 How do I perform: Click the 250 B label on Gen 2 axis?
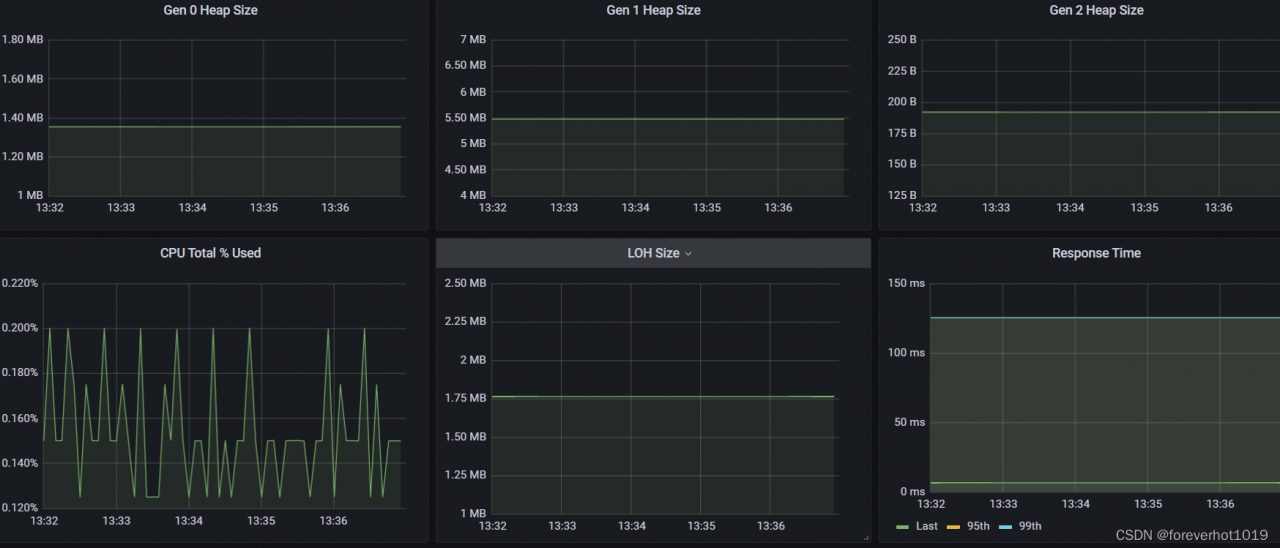pos(902,40)
